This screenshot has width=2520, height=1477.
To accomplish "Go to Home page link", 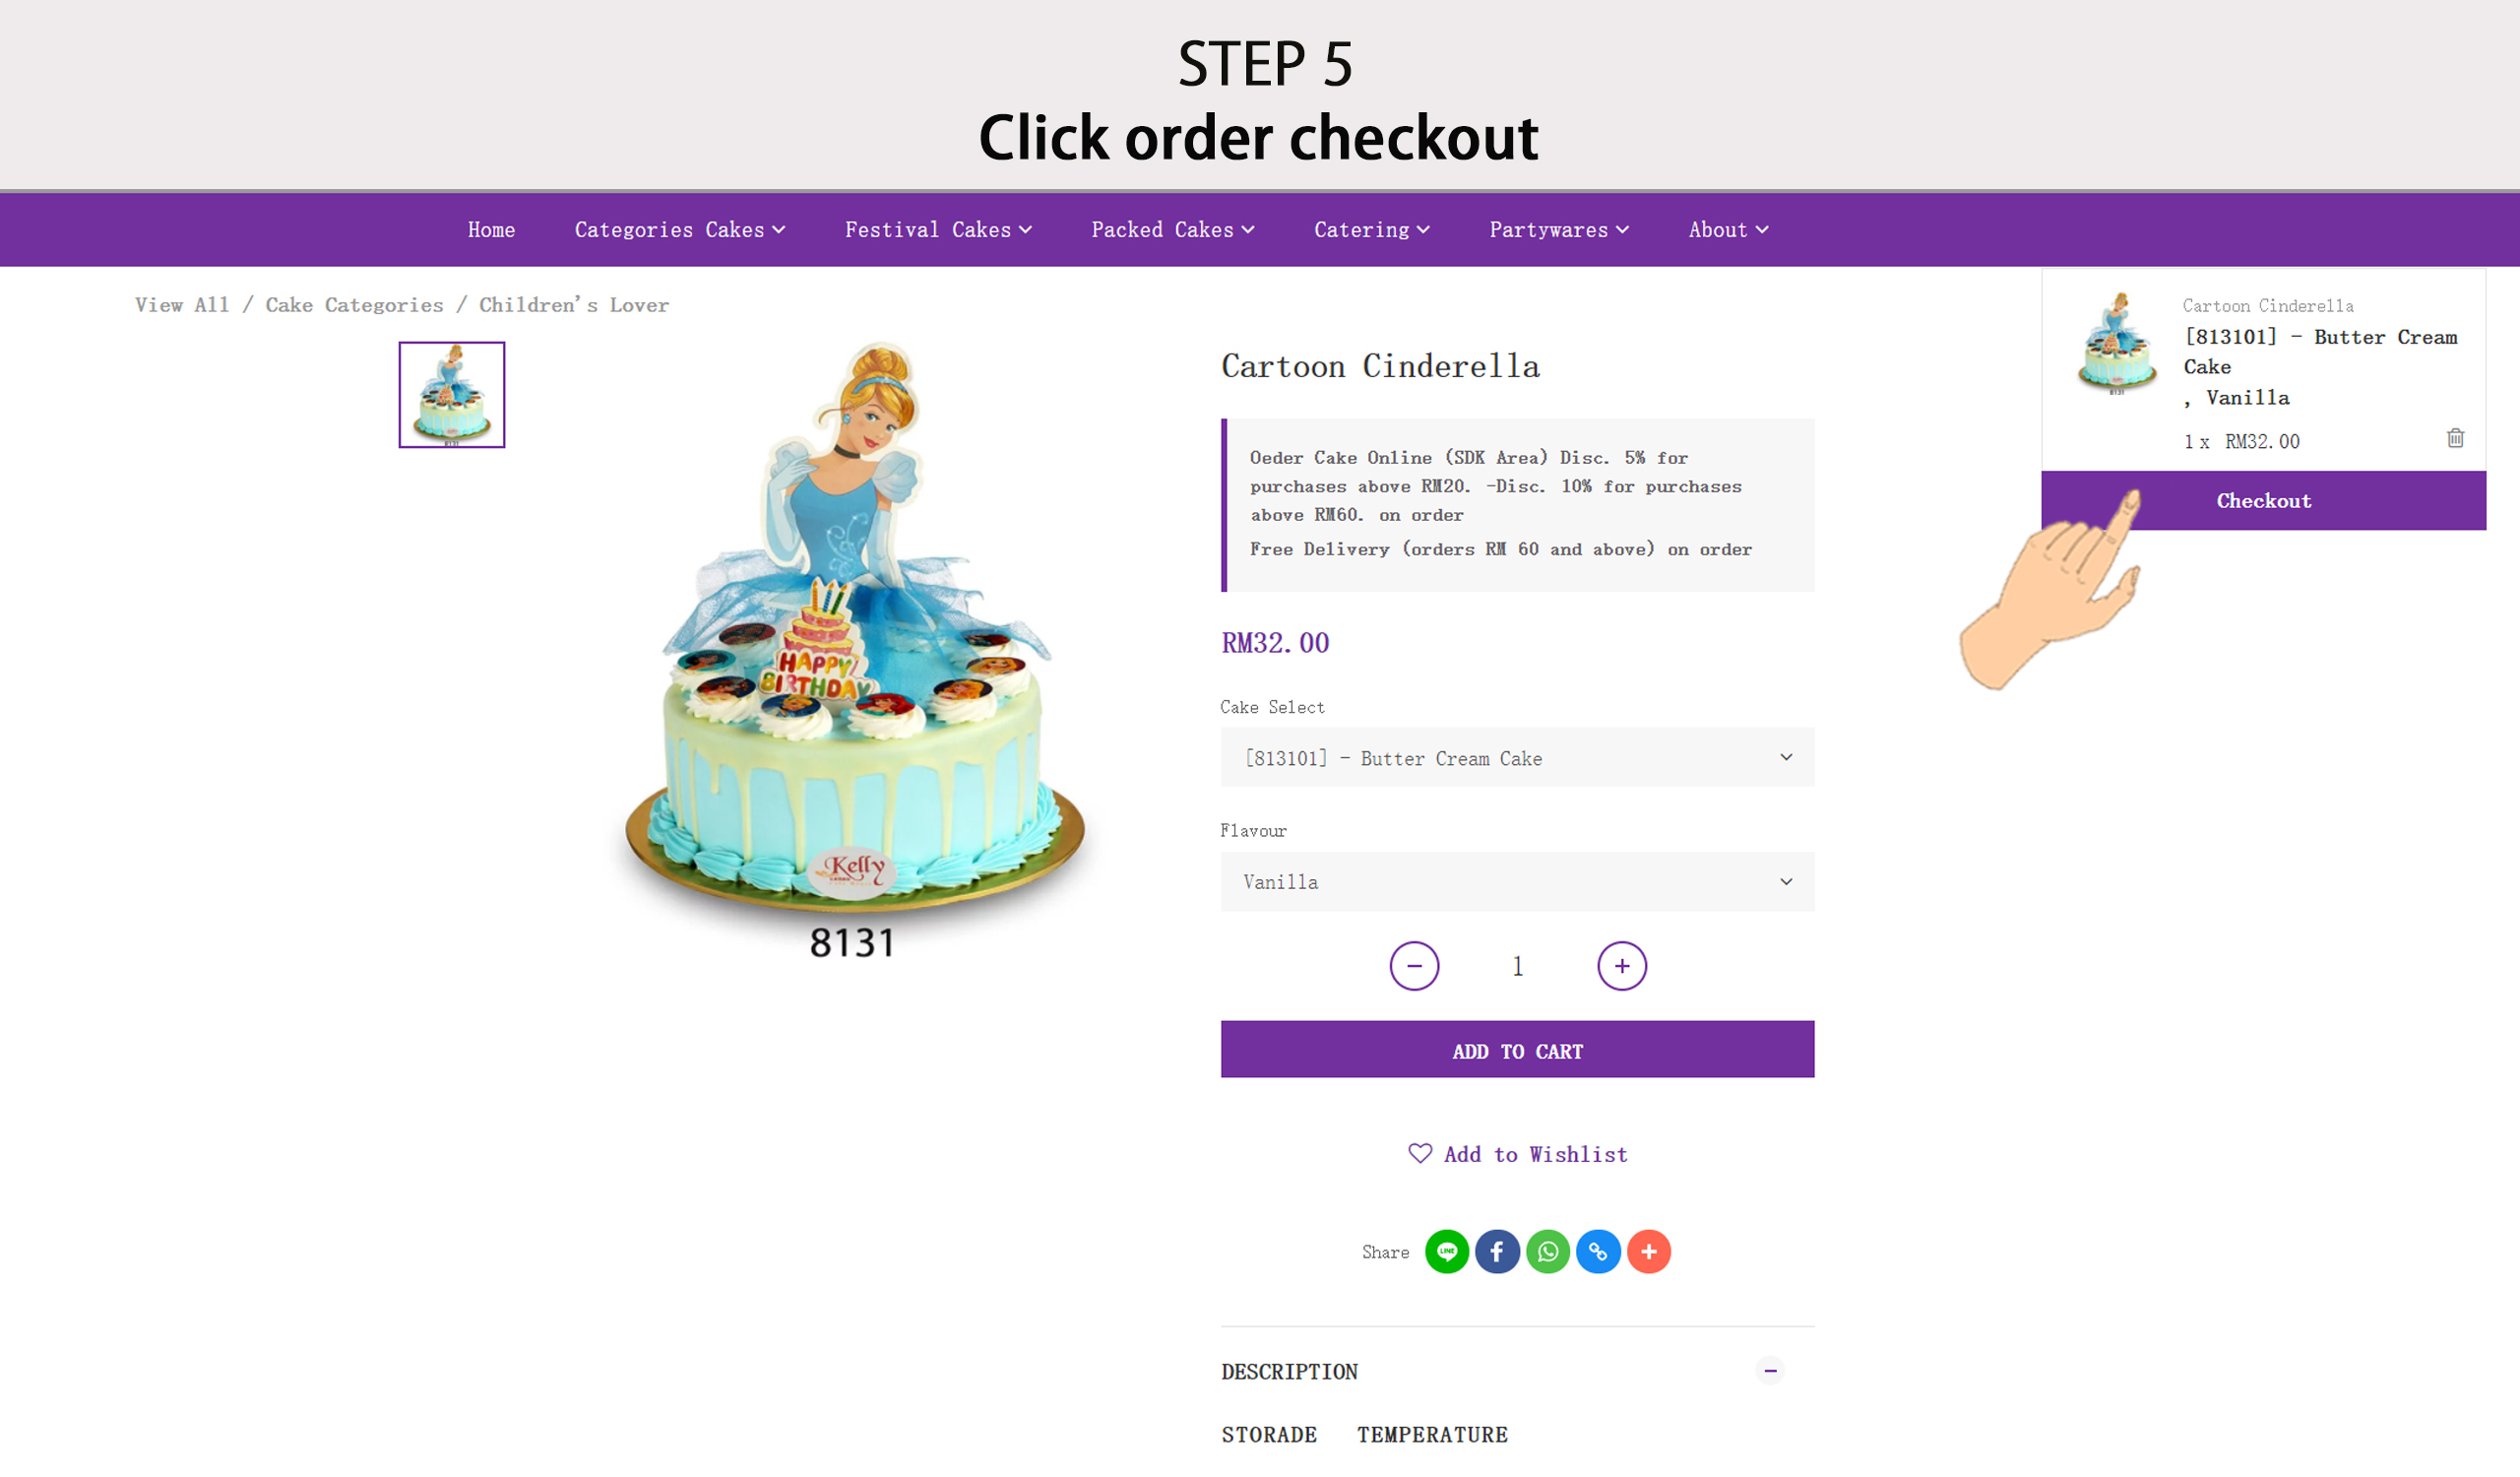I will [x=491, y=230].
